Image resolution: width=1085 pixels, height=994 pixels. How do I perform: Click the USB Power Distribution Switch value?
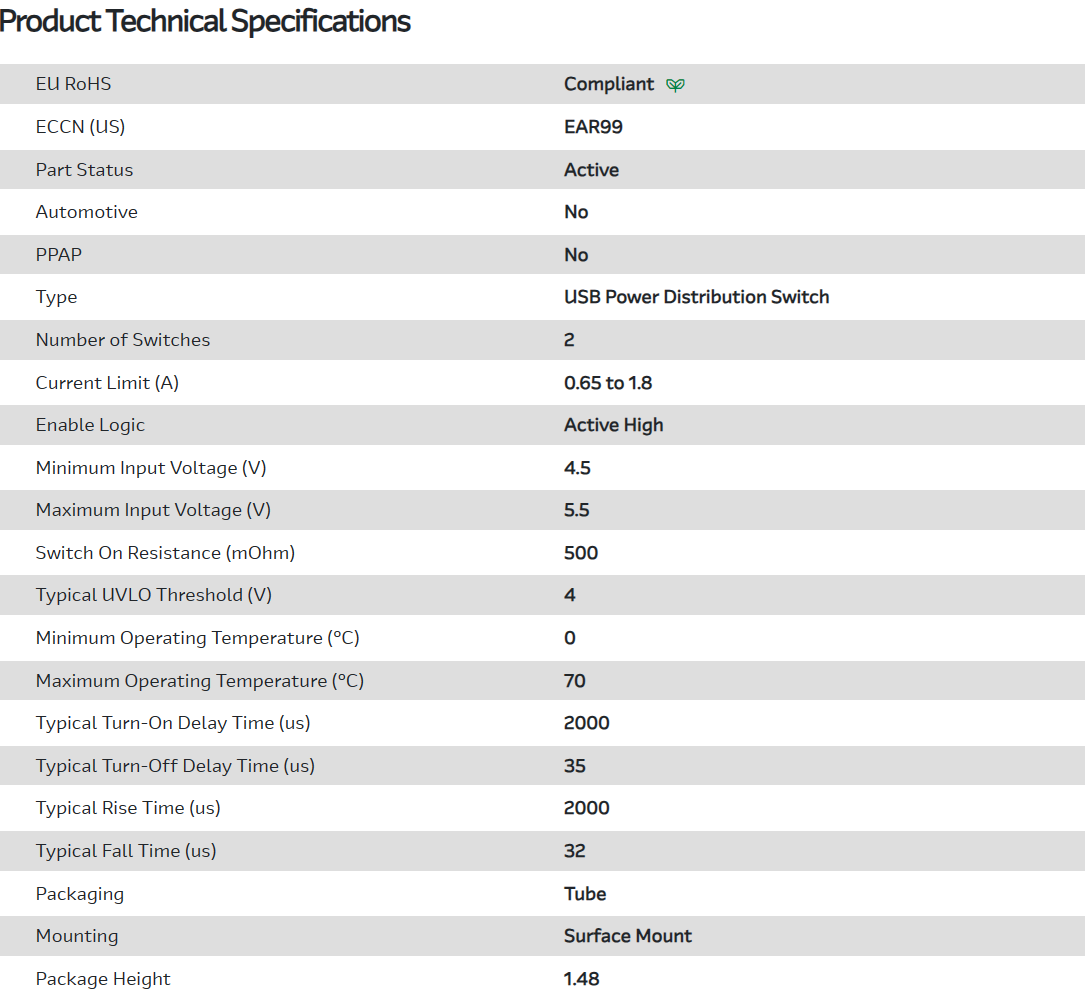coord(696,297)
